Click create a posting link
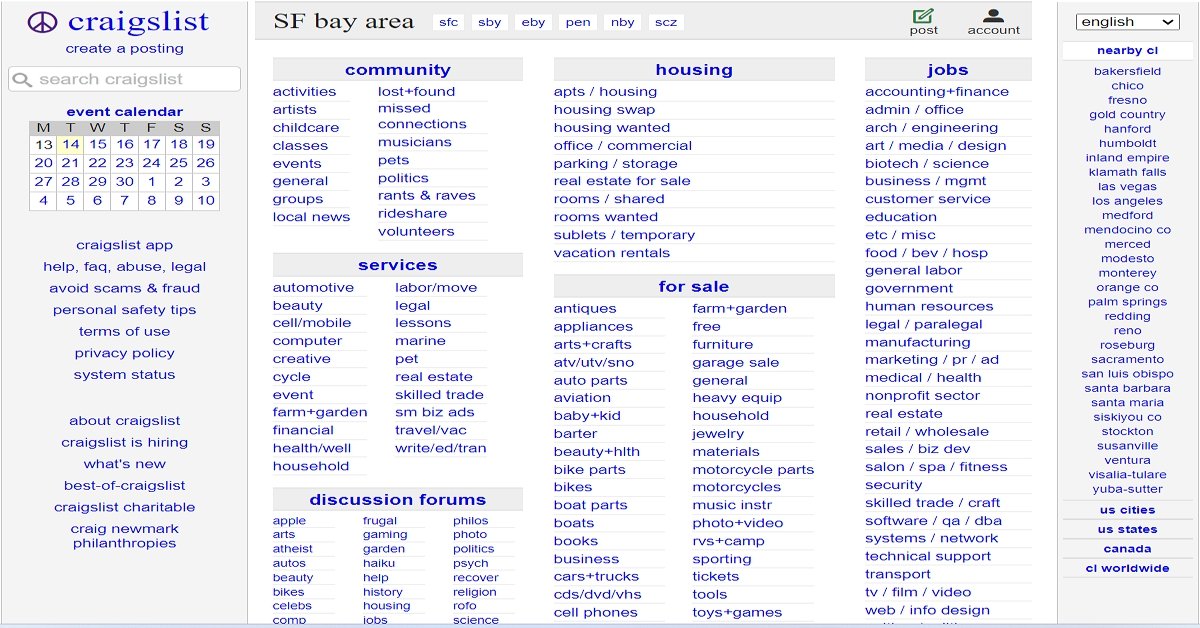 [125, 48]
